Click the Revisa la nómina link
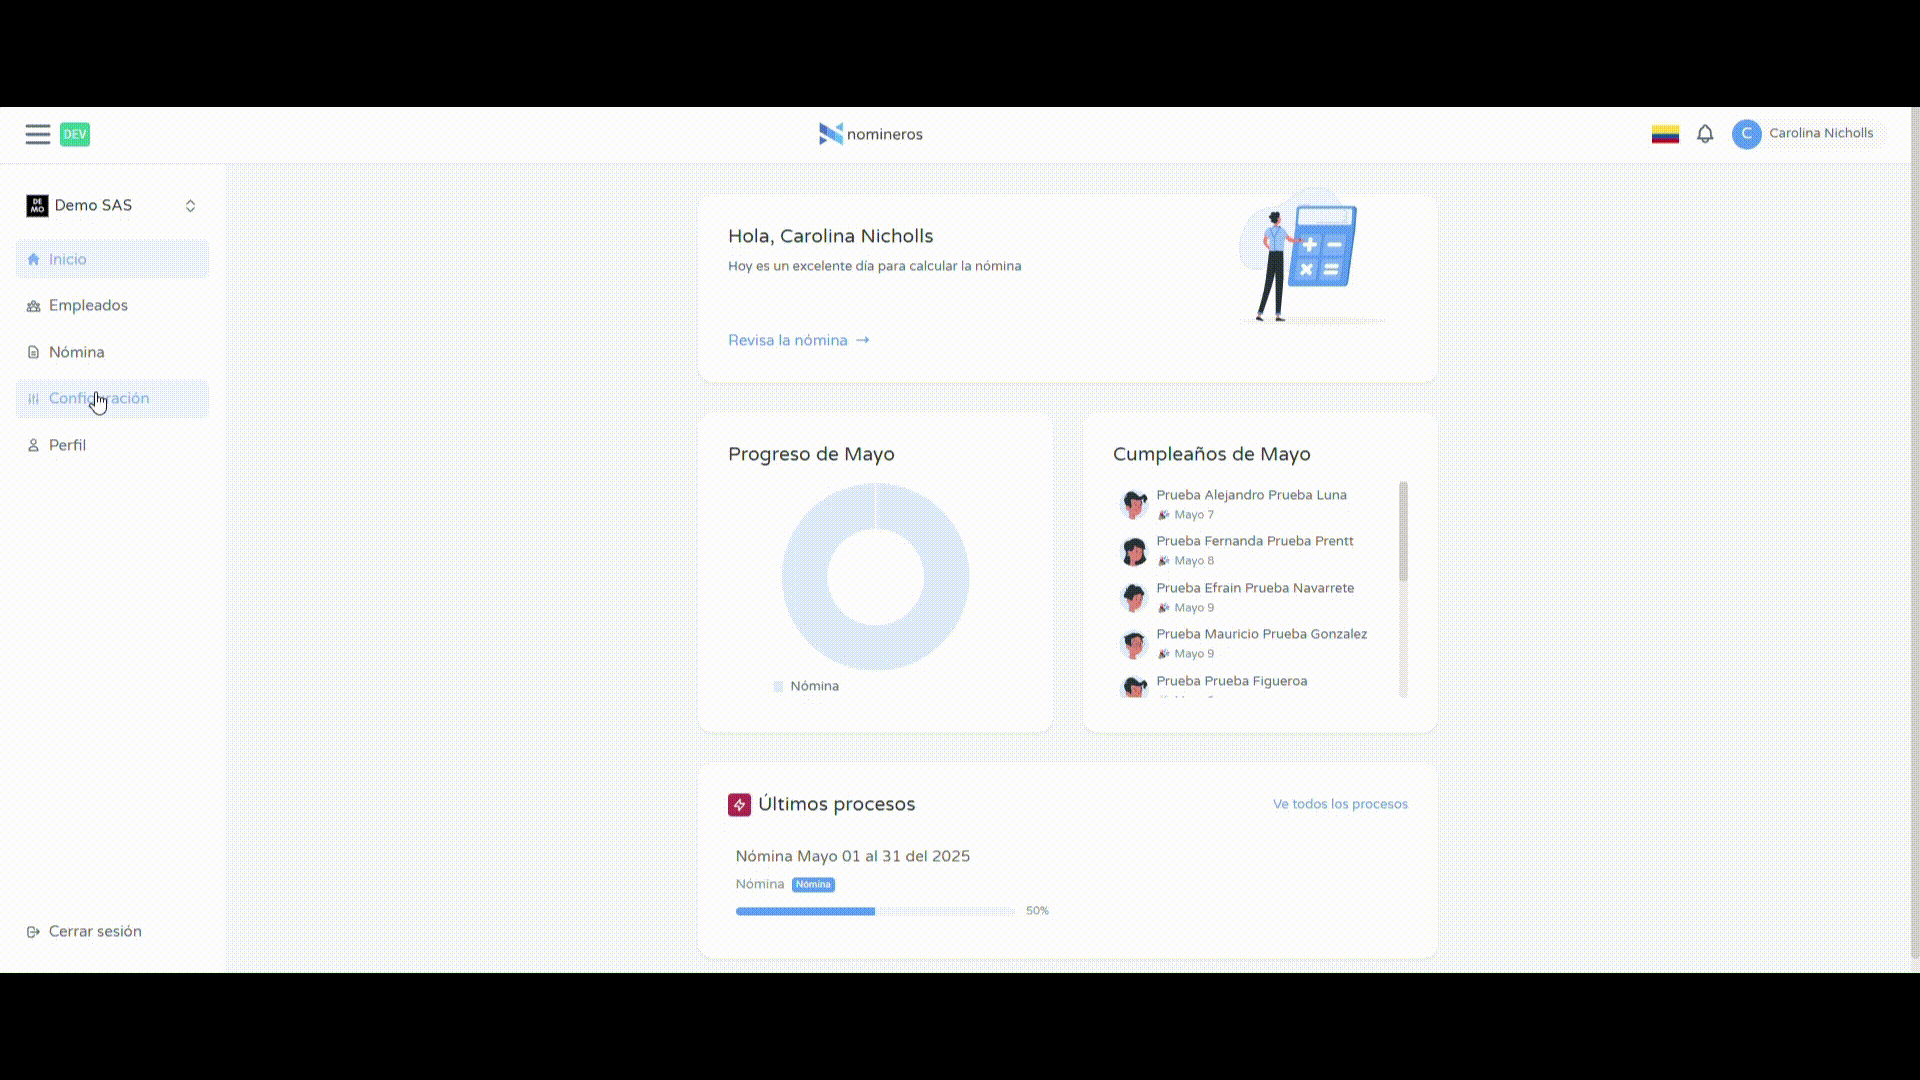Image resolution: width=1920 pixels, height=1080 pixels. tap(798, 340)
